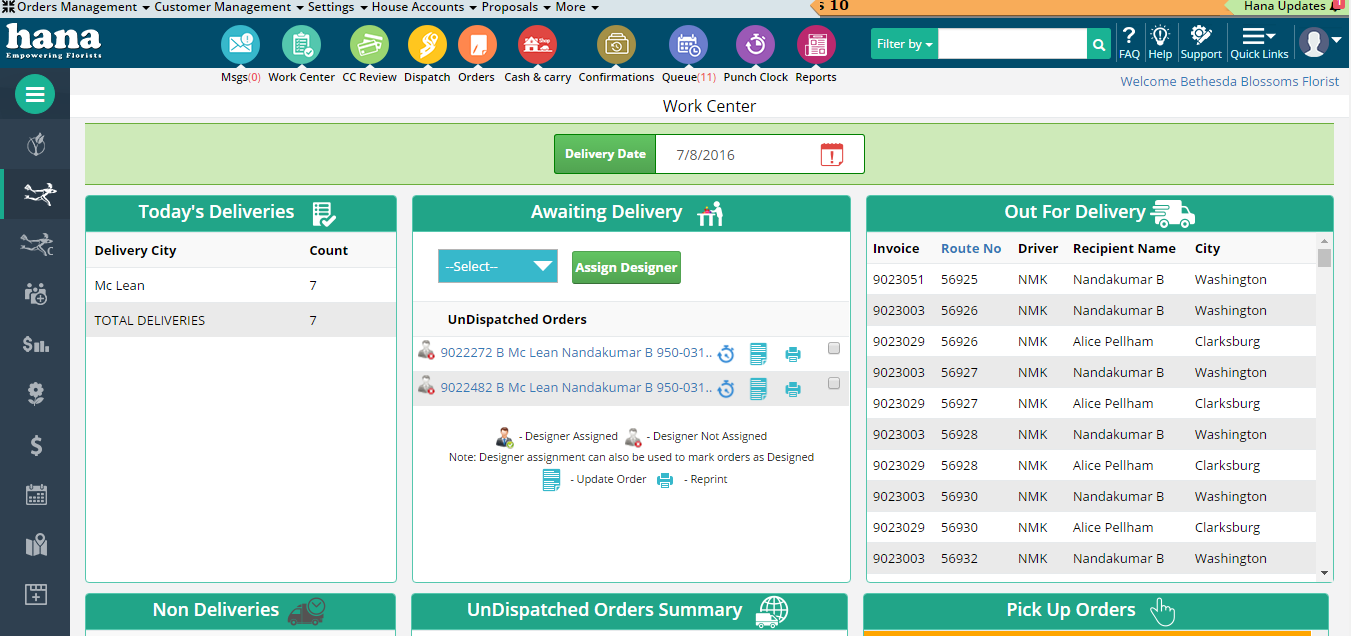Open the Cash & carry icon

click(x=537, y=45)
